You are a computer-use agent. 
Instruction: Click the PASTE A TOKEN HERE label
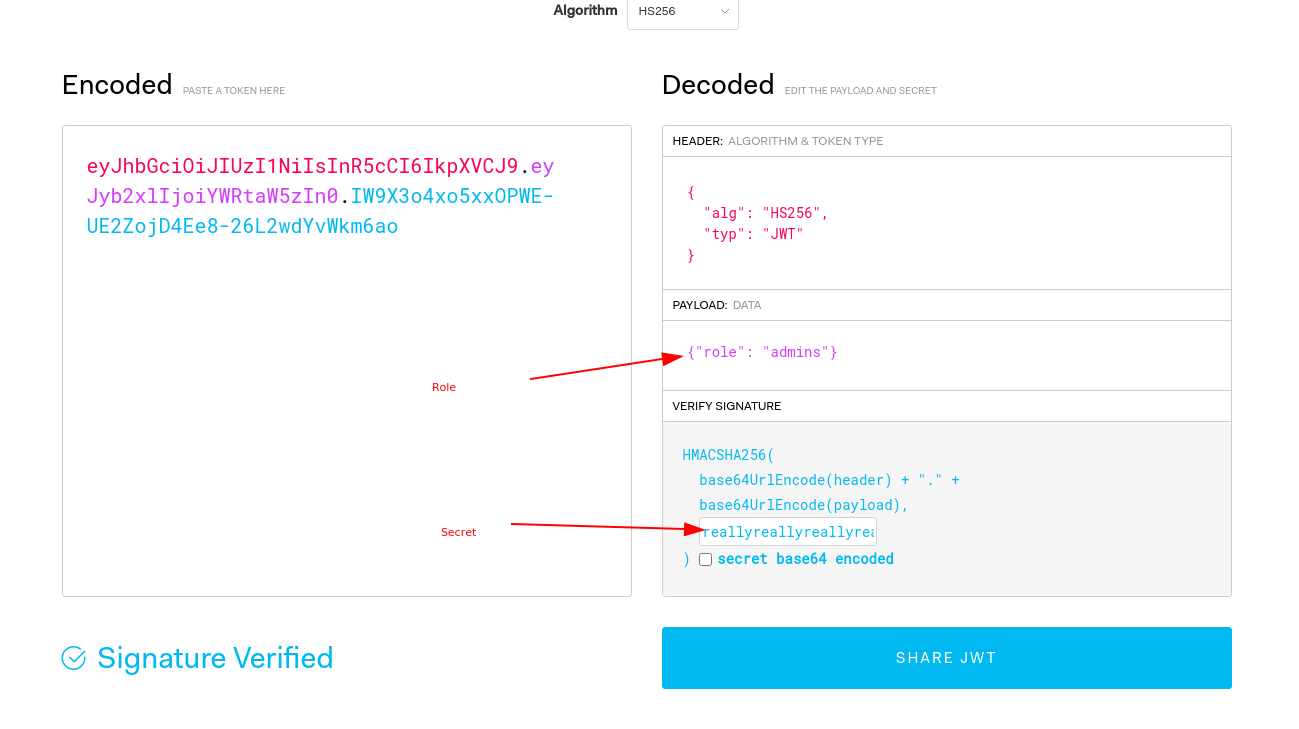point(233,90)
